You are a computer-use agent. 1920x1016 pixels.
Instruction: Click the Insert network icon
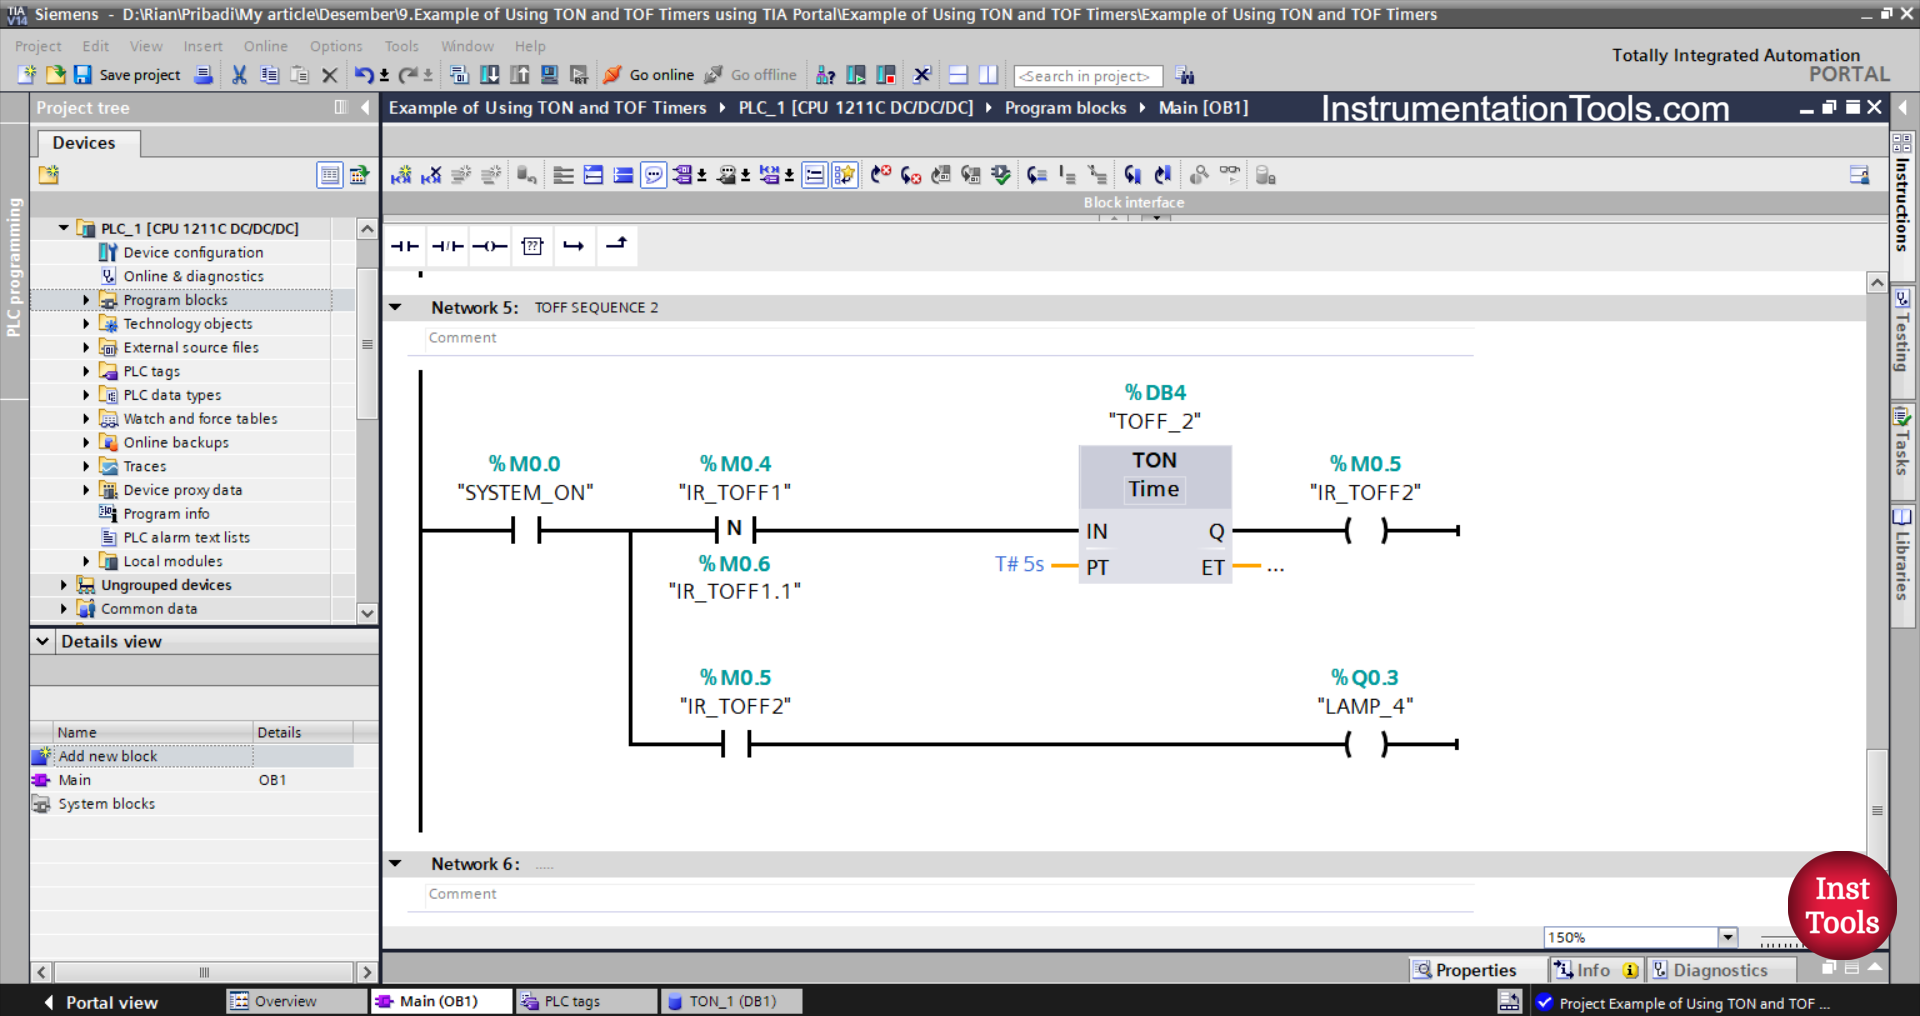coord(401,176)
